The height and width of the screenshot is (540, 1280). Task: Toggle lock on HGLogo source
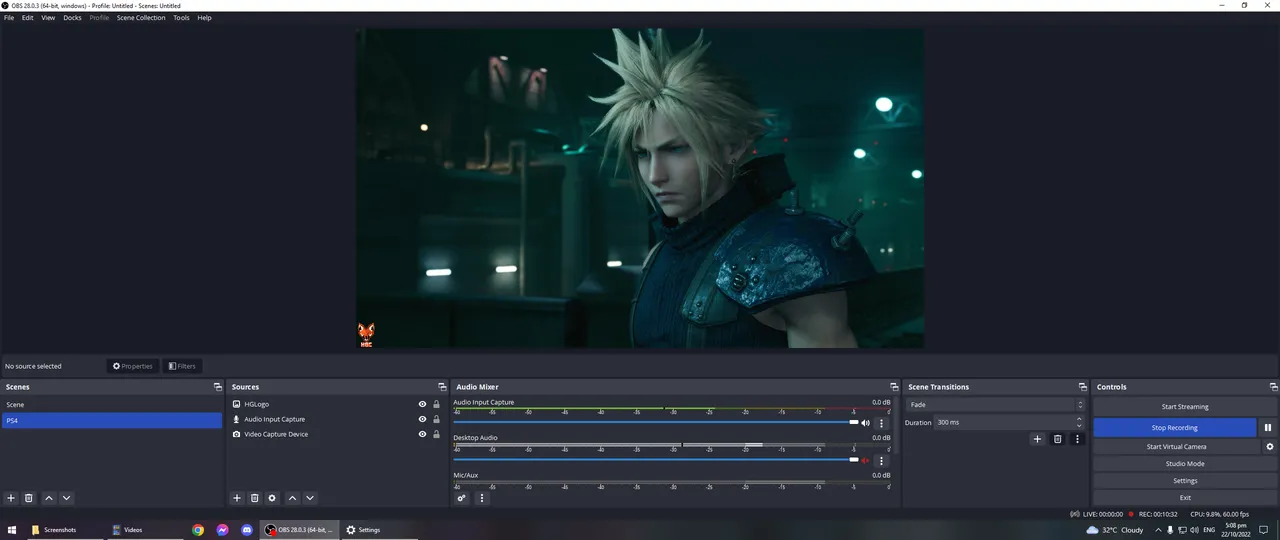[437, 405]
